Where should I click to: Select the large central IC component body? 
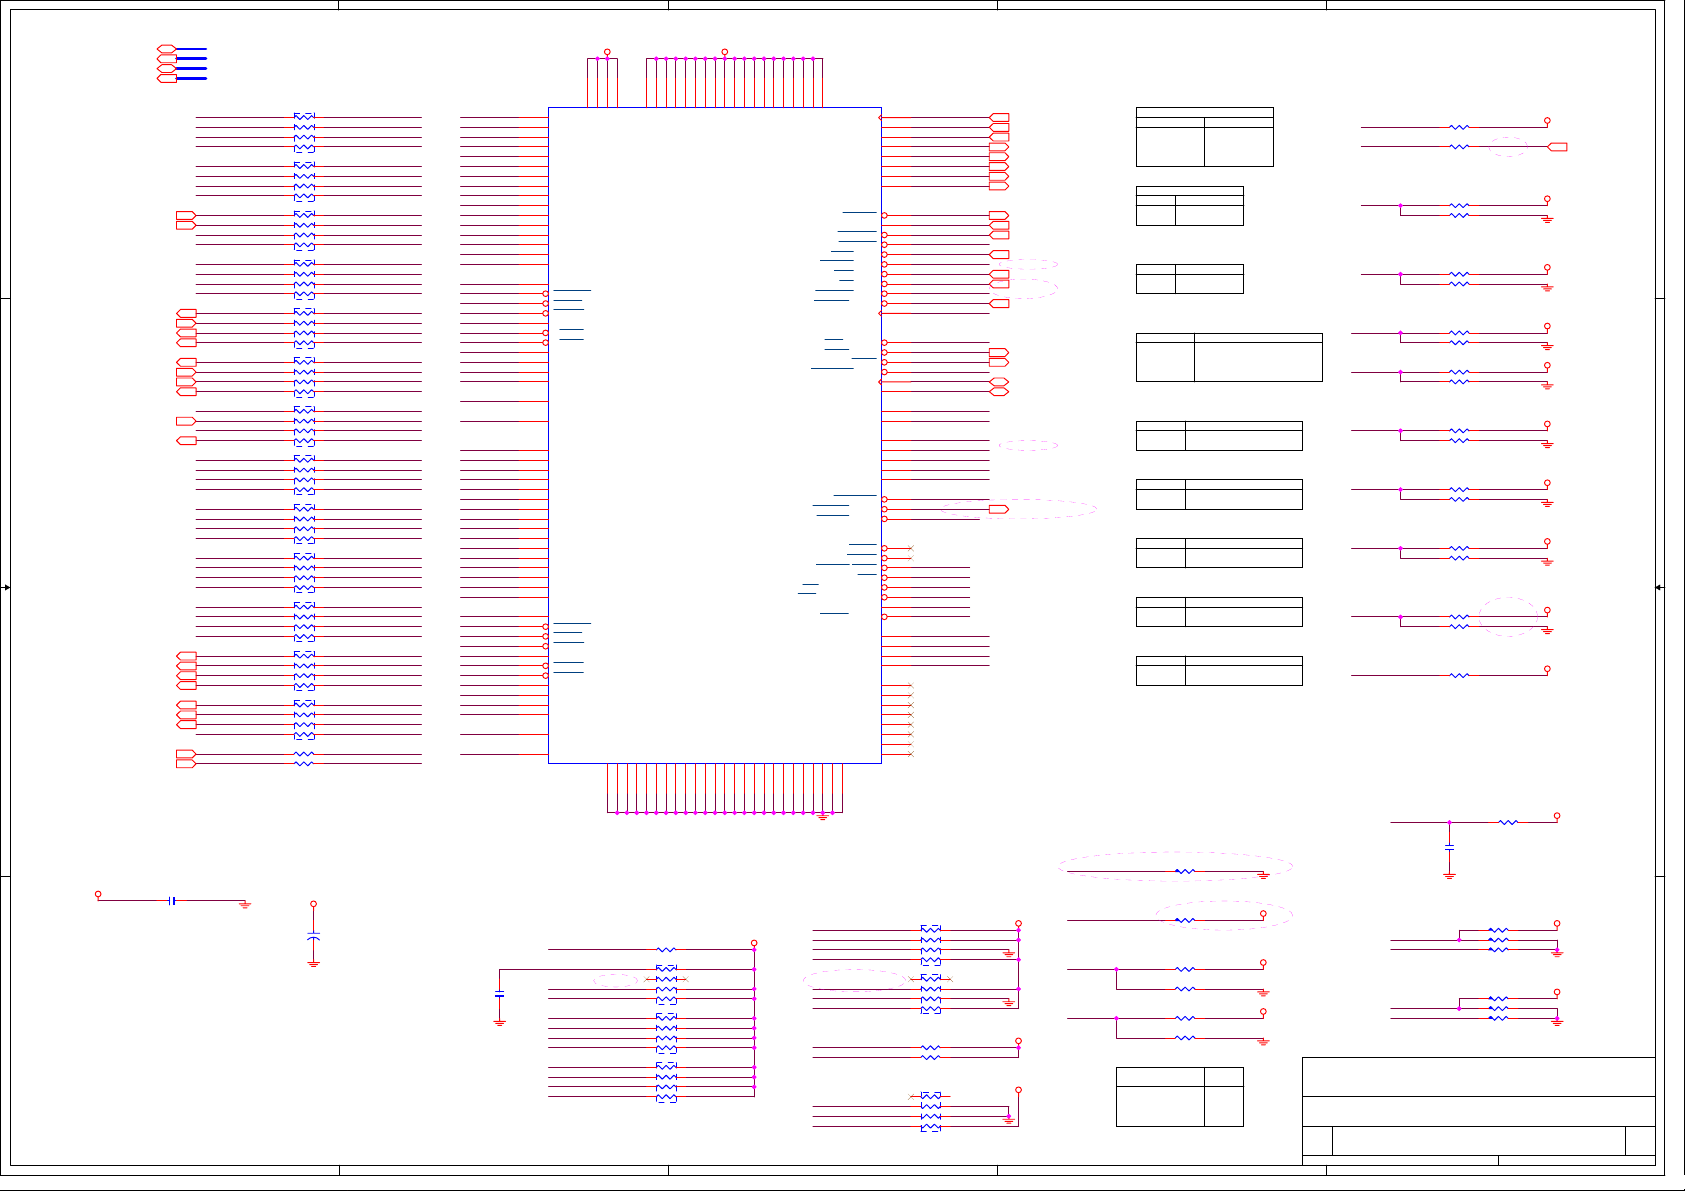click(714, 435)
